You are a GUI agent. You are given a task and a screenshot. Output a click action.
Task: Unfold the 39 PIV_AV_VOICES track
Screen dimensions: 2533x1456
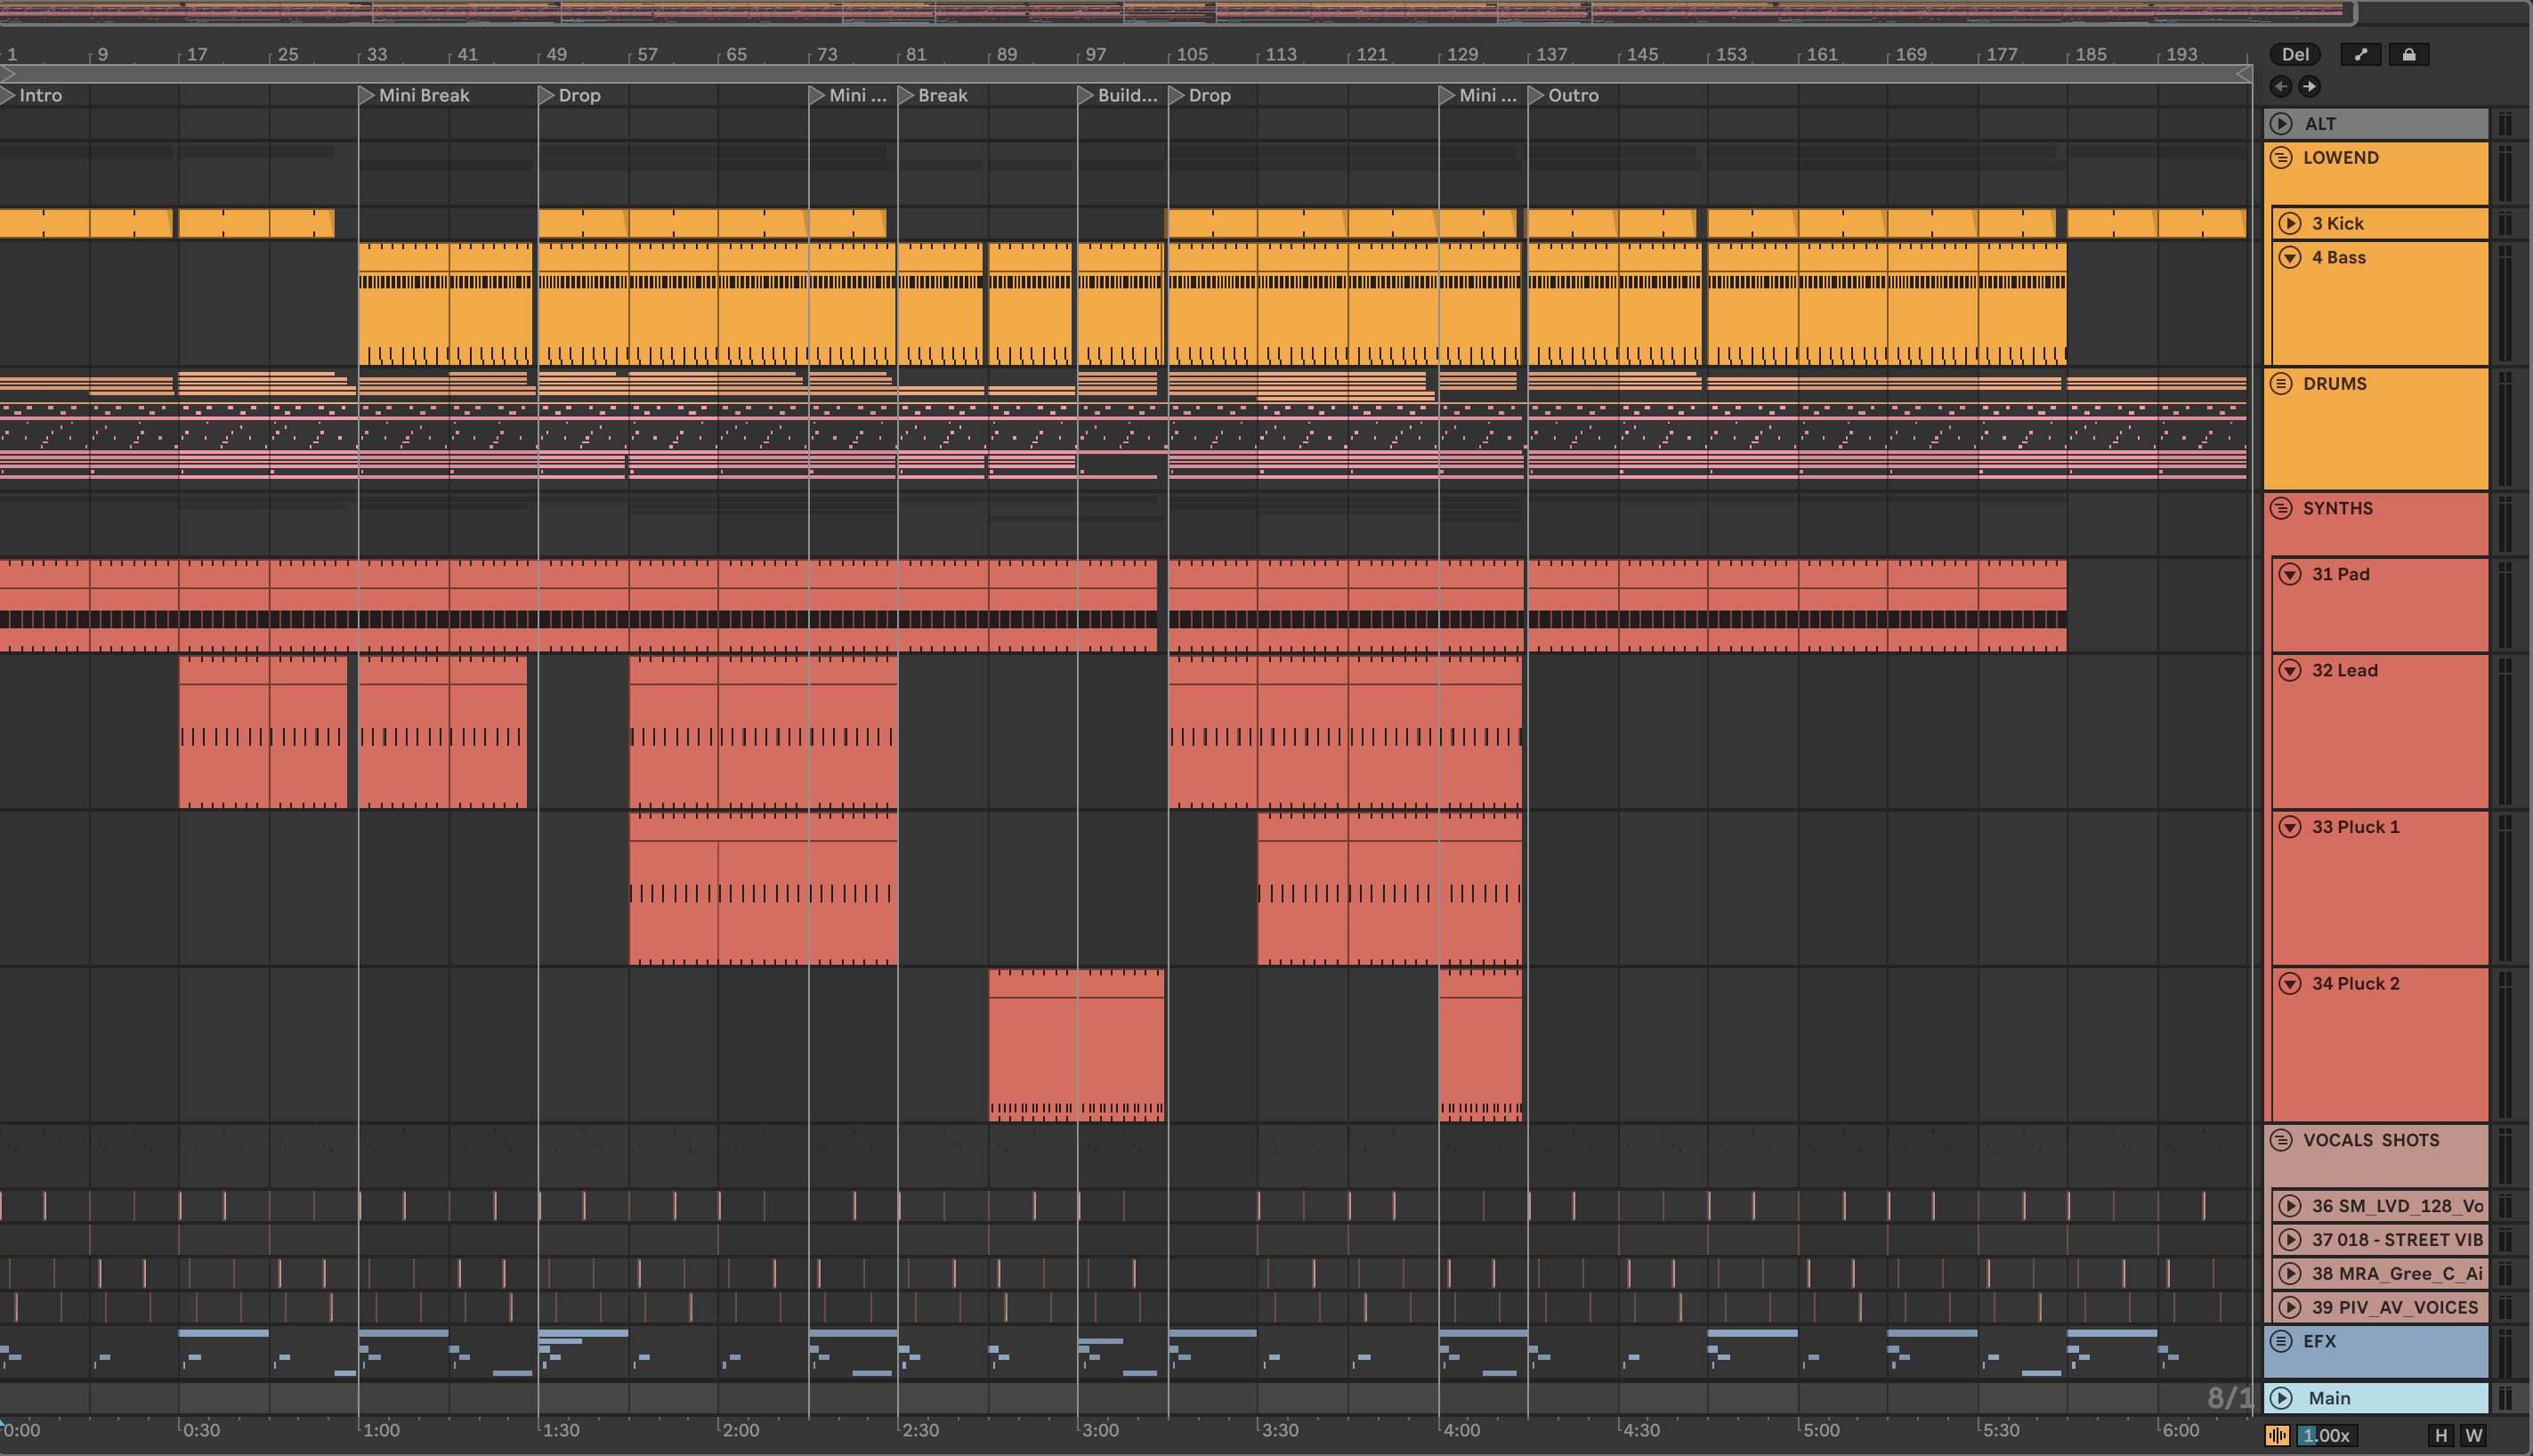coord(2290,1308)
